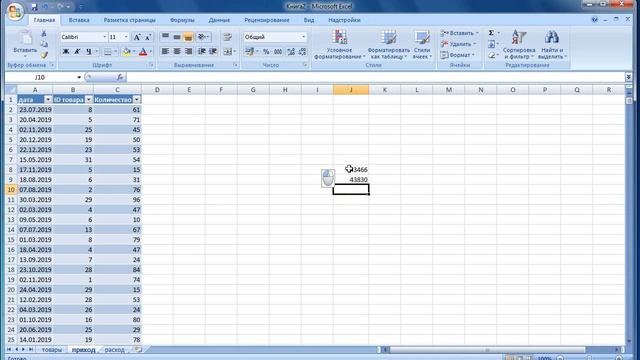Open Найти и выделить binoculars menu
The image size is (640, 360).
pos(552,44)
